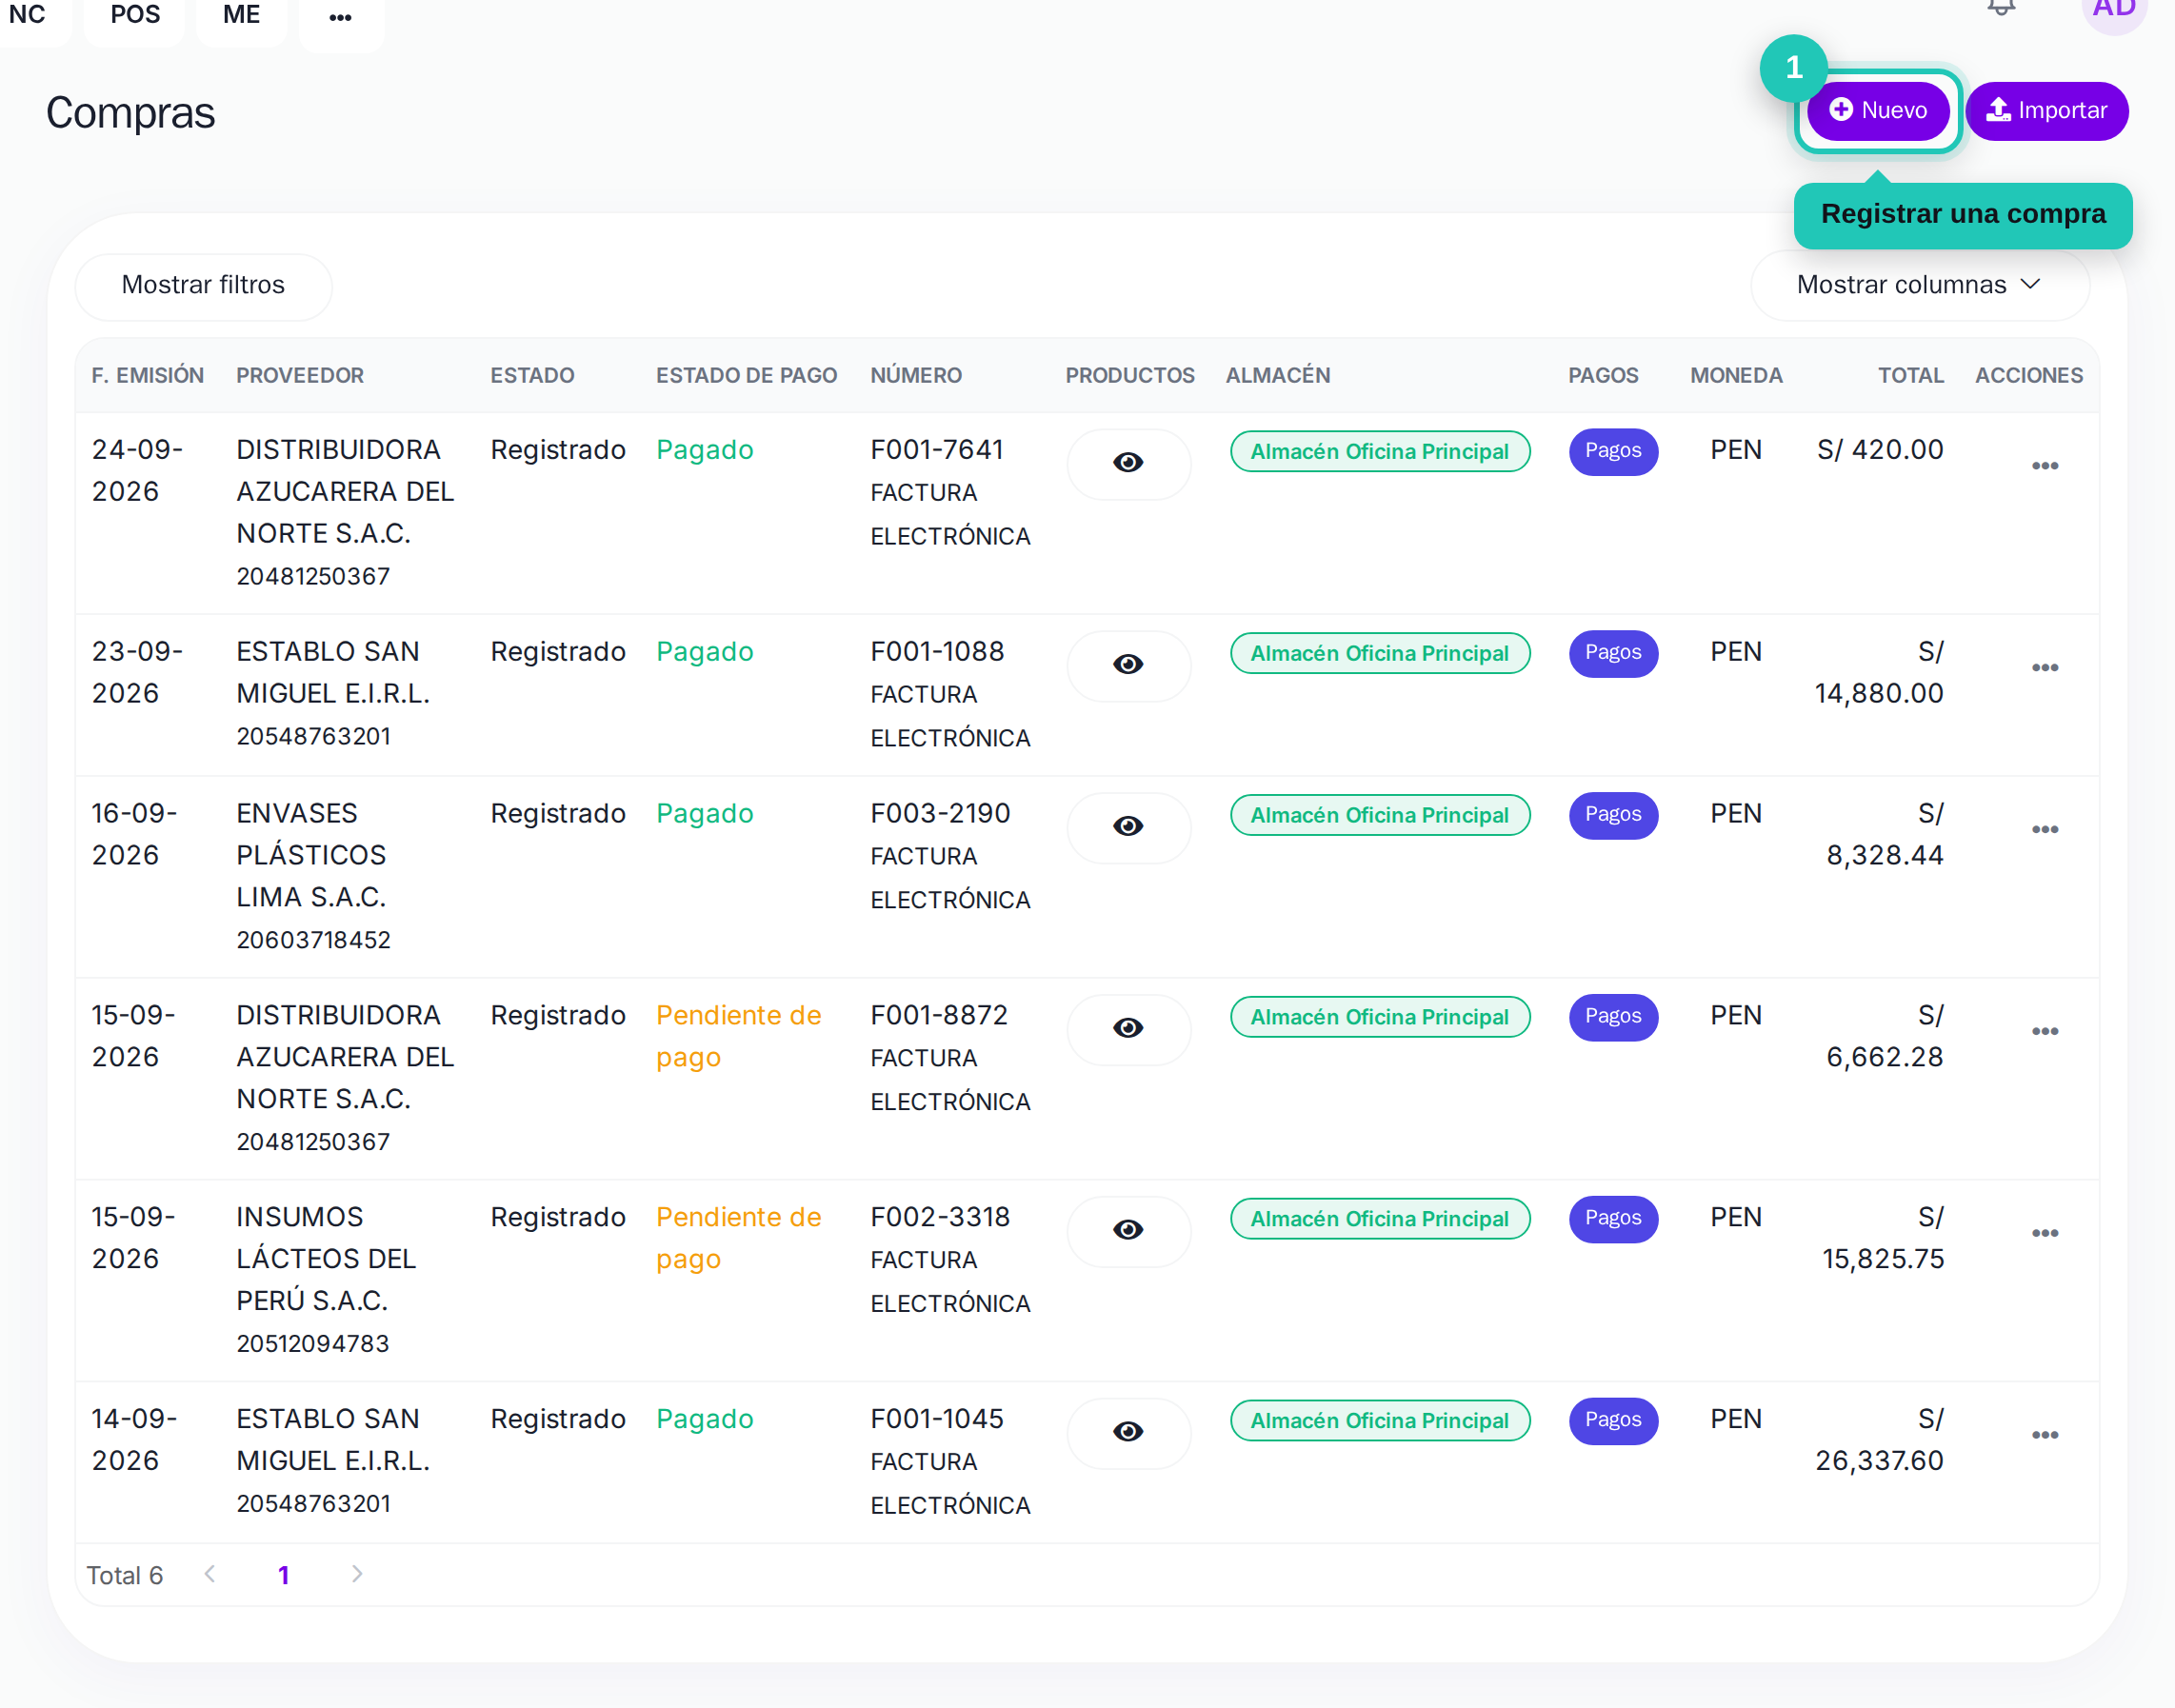This screenshot has width=2175, height=1708.
Task: Go to the previous page arrow
Action: tap(210, 1575)
